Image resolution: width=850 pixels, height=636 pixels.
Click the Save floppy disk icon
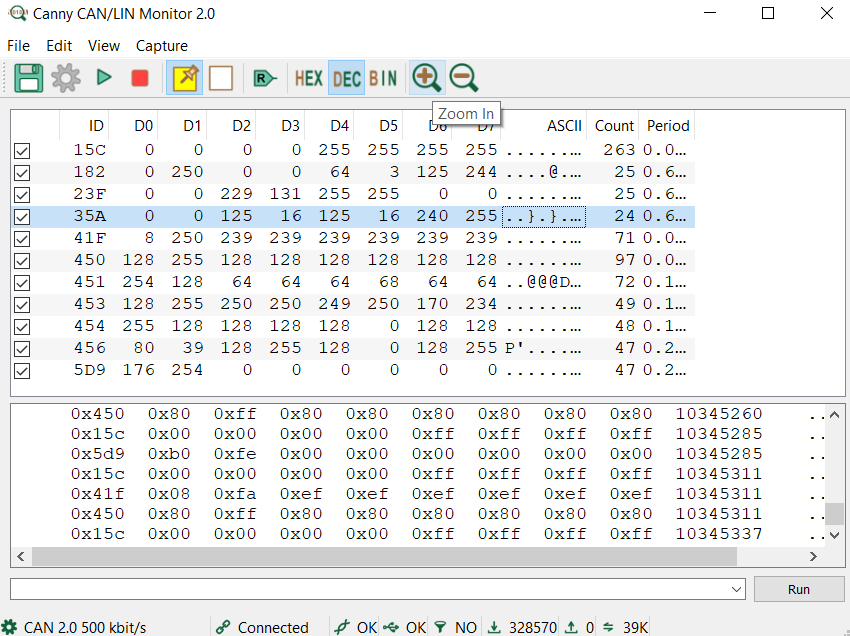[28, 78]
